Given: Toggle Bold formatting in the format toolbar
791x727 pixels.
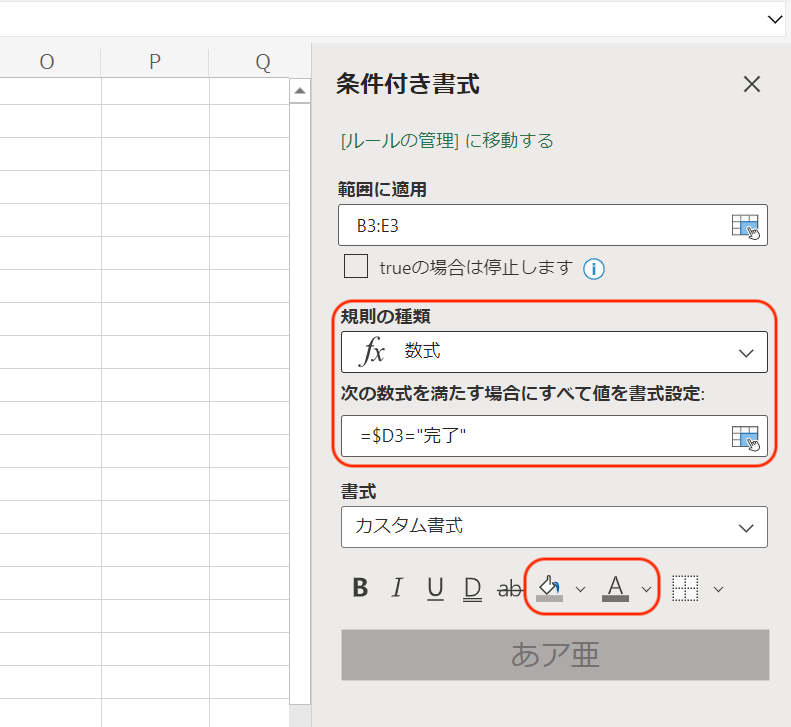Looking at the screenshot, I should 361,588.
